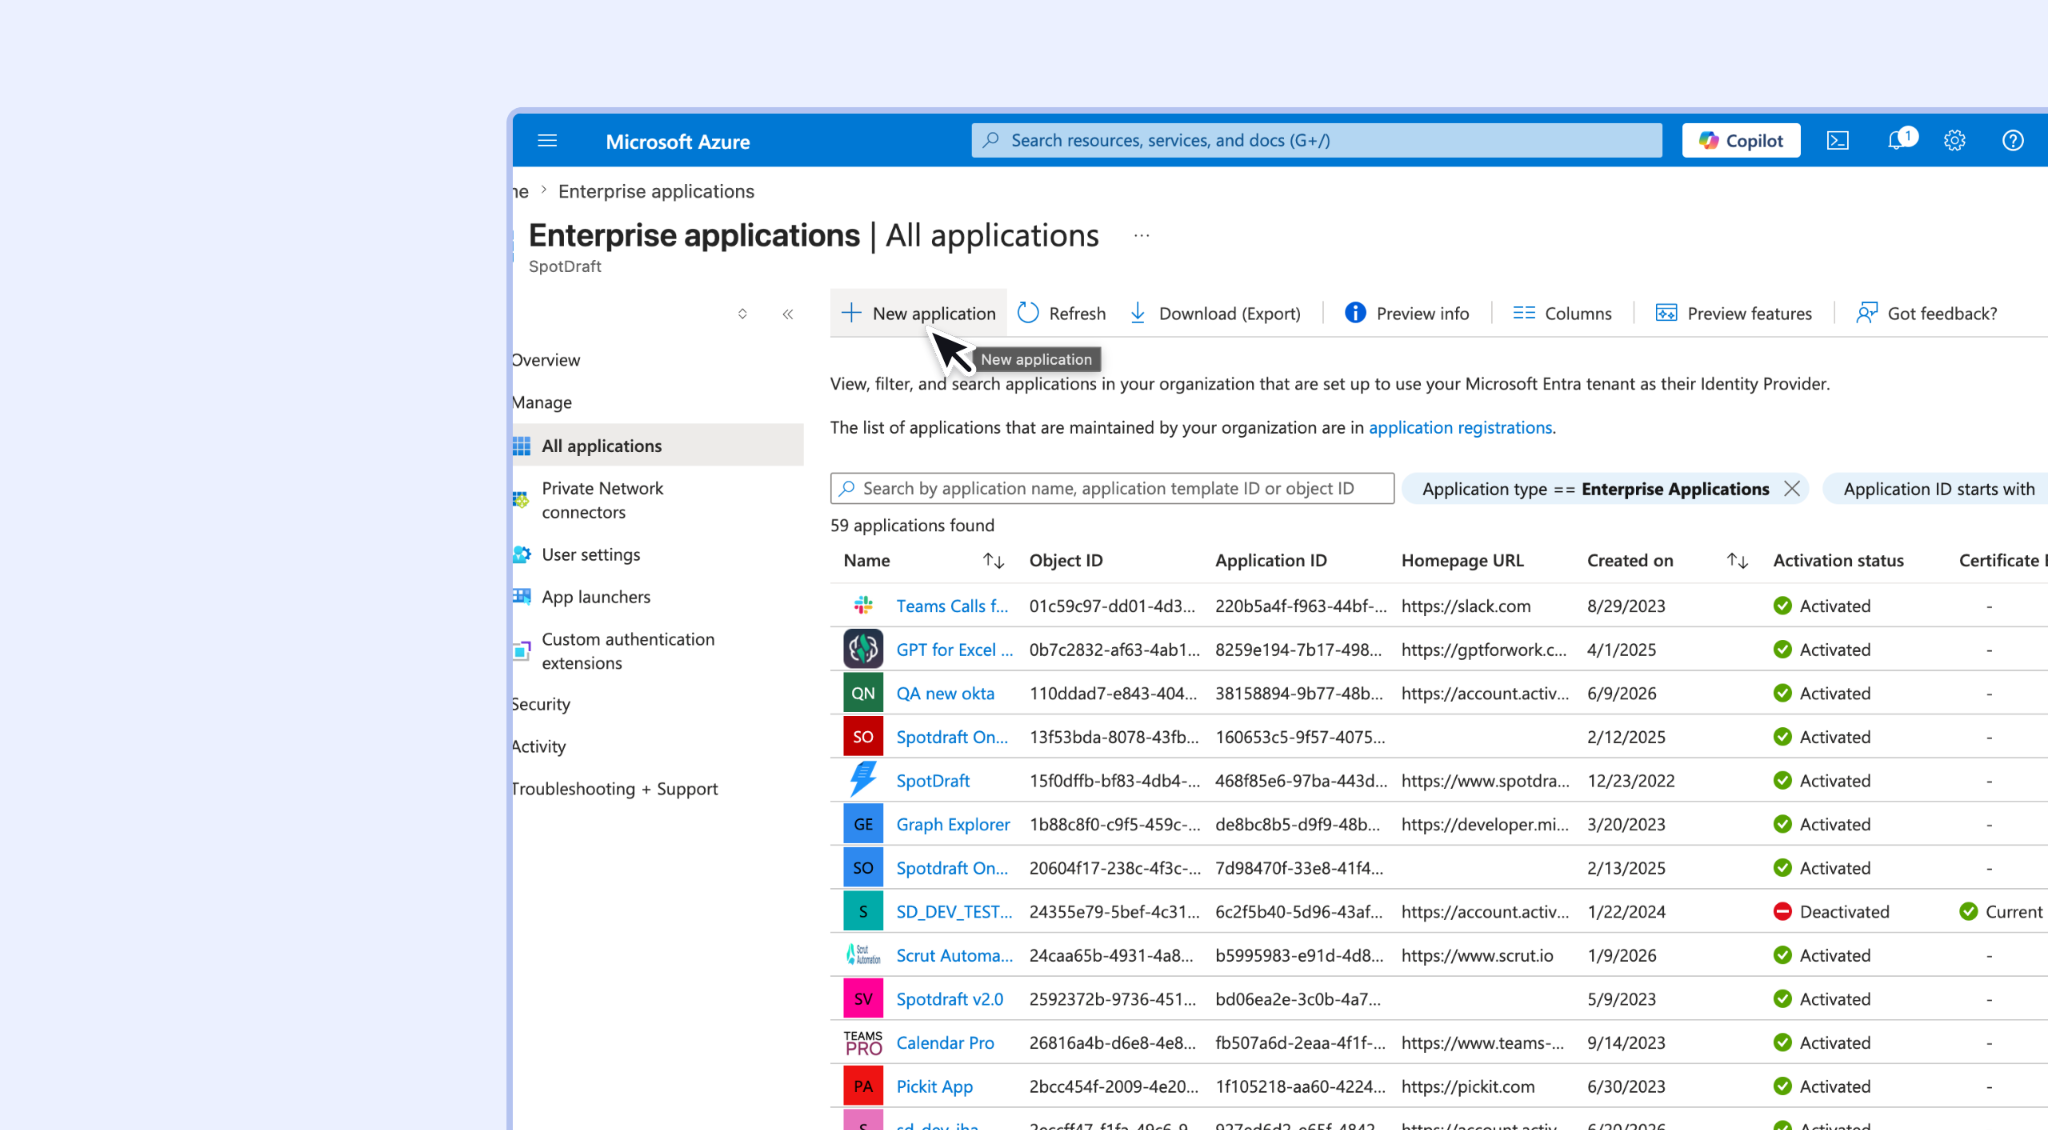
Task: Click the Scrut Automation logo icon
Action: pos(863,955)
